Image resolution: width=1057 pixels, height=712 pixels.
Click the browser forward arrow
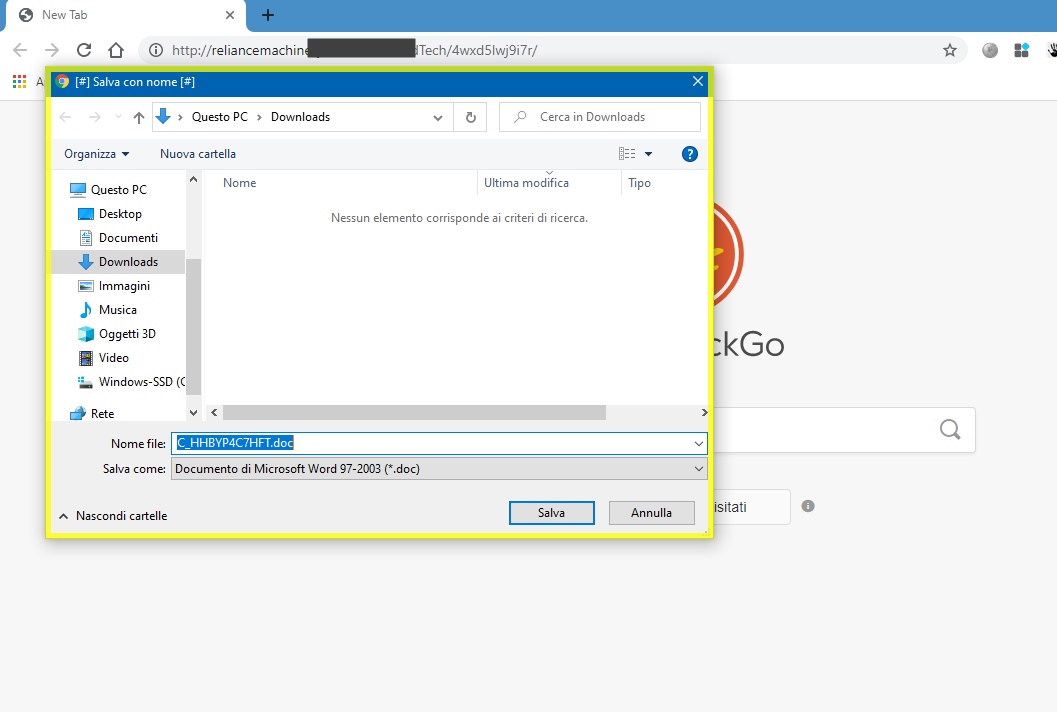coord(52,50)
